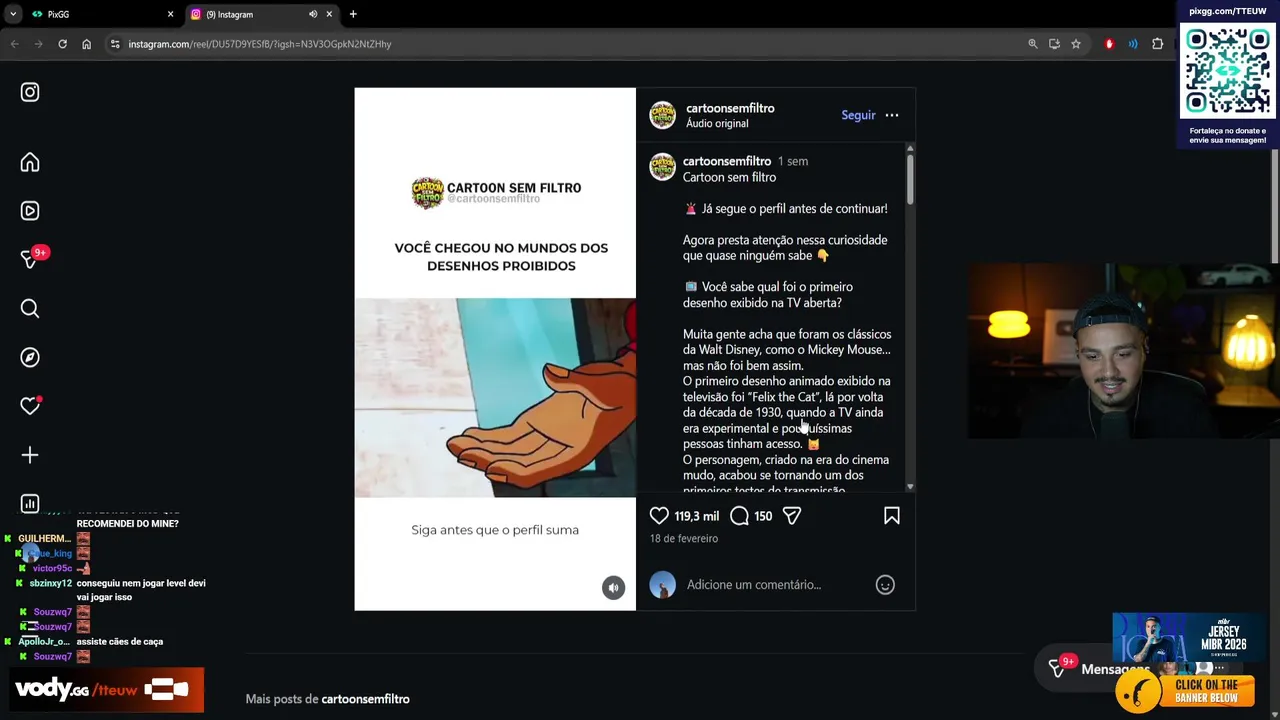
Task: Open direct messages with 9+ badge in sidebar
Action: pyautogui.click(x=32, y=258)
